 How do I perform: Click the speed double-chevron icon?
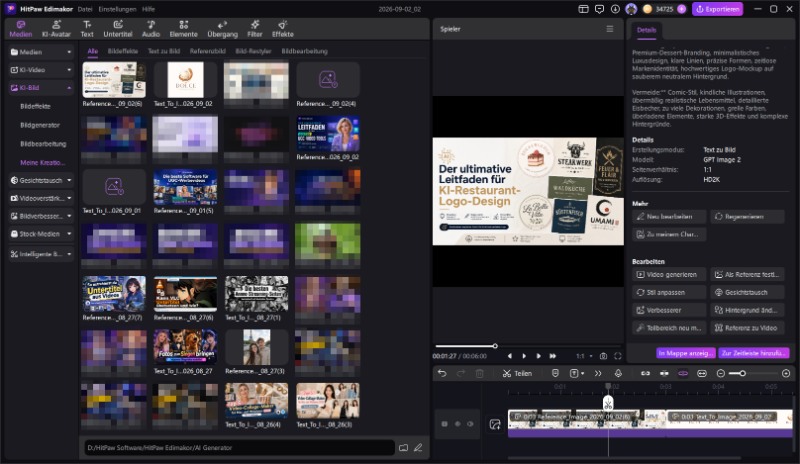click(598, 374)
